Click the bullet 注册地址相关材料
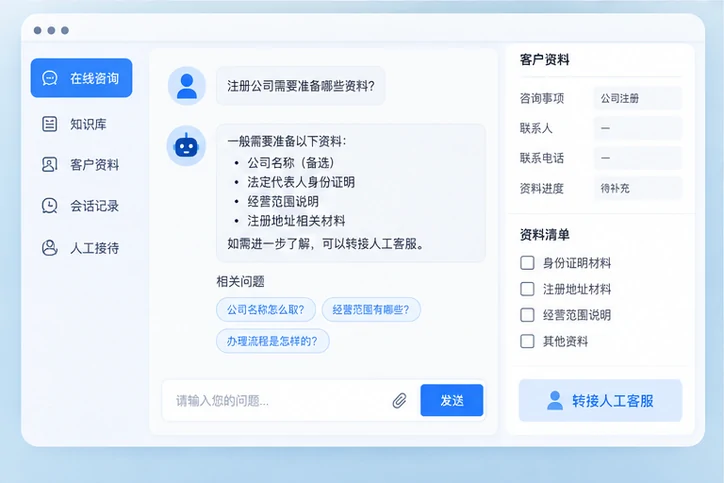 click(x=296, y=221)
